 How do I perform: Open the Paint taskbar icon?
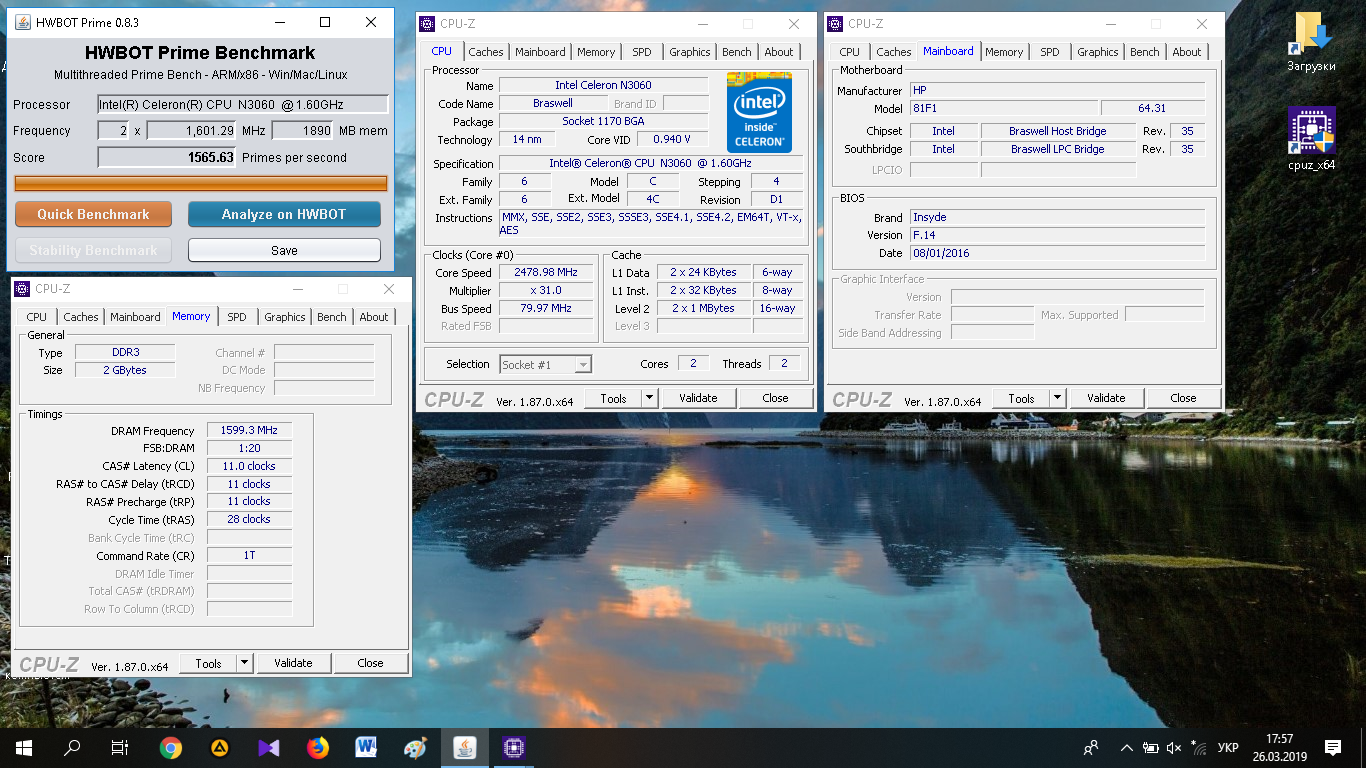[x=415, y=747]
